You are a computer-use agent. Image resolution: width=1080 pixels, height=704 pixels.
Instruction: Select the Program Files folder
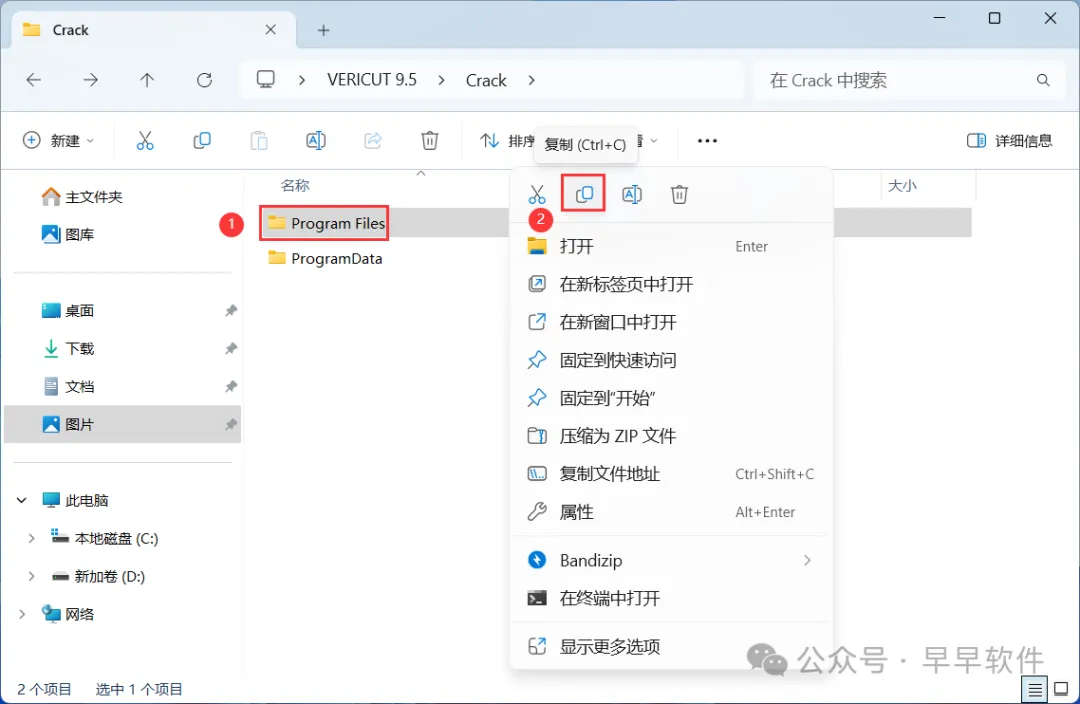[325, 223]
